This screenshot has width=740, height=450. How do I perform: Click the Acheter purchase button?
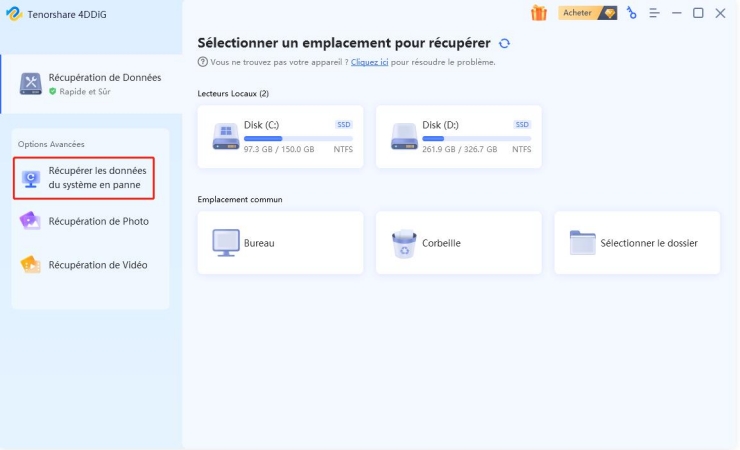[587, 13]
